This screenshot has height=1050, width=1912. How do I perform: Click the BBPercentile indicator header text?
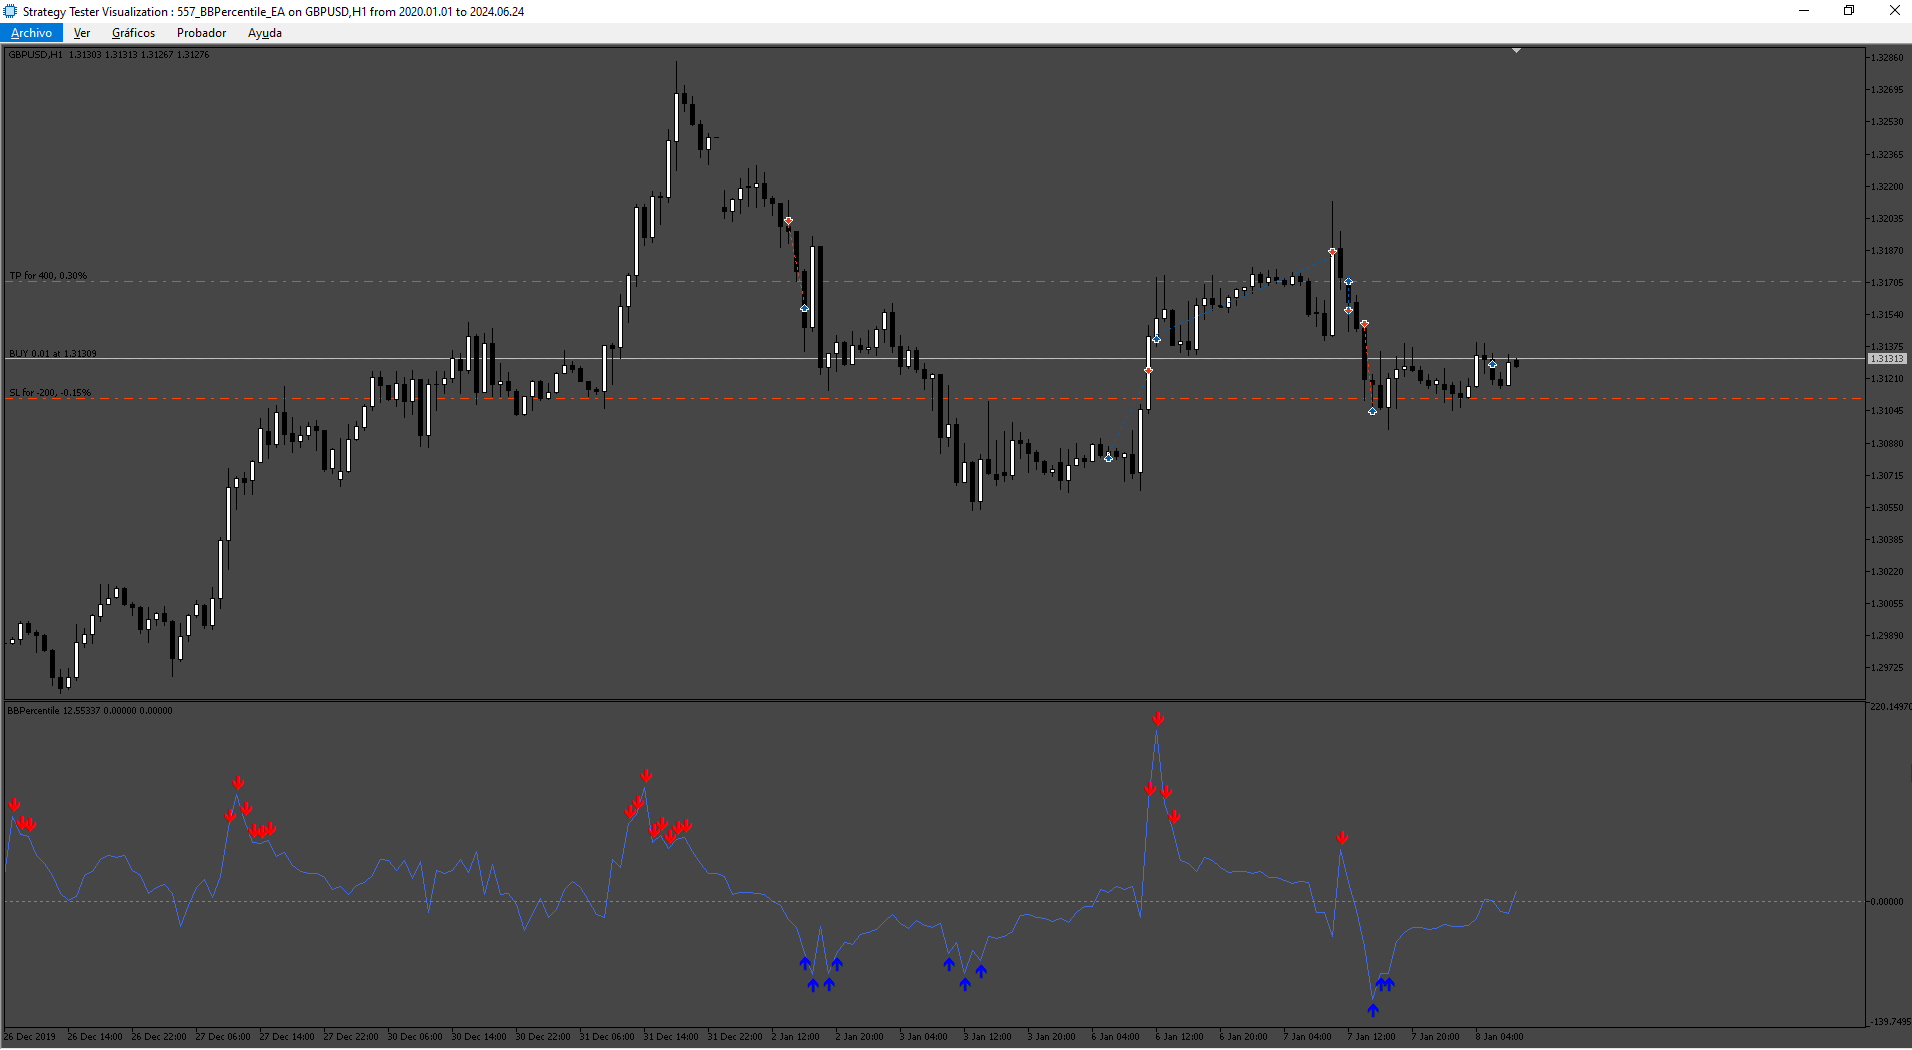(90, 711)
